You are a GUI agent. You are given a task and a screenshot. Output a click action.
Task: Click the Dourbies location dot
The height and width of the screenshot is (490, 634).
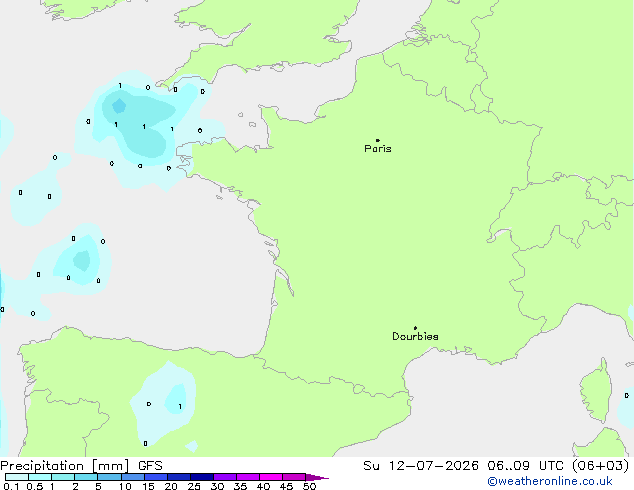click(x=415, y=328)
